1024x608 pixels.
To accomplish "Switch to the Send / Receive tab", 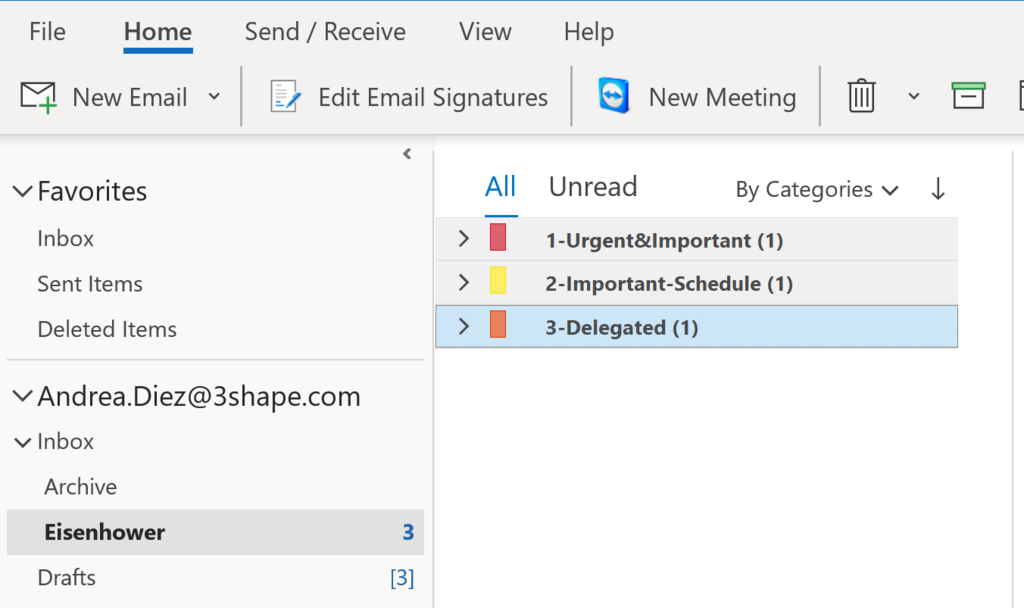I will (x=325, y=32).
